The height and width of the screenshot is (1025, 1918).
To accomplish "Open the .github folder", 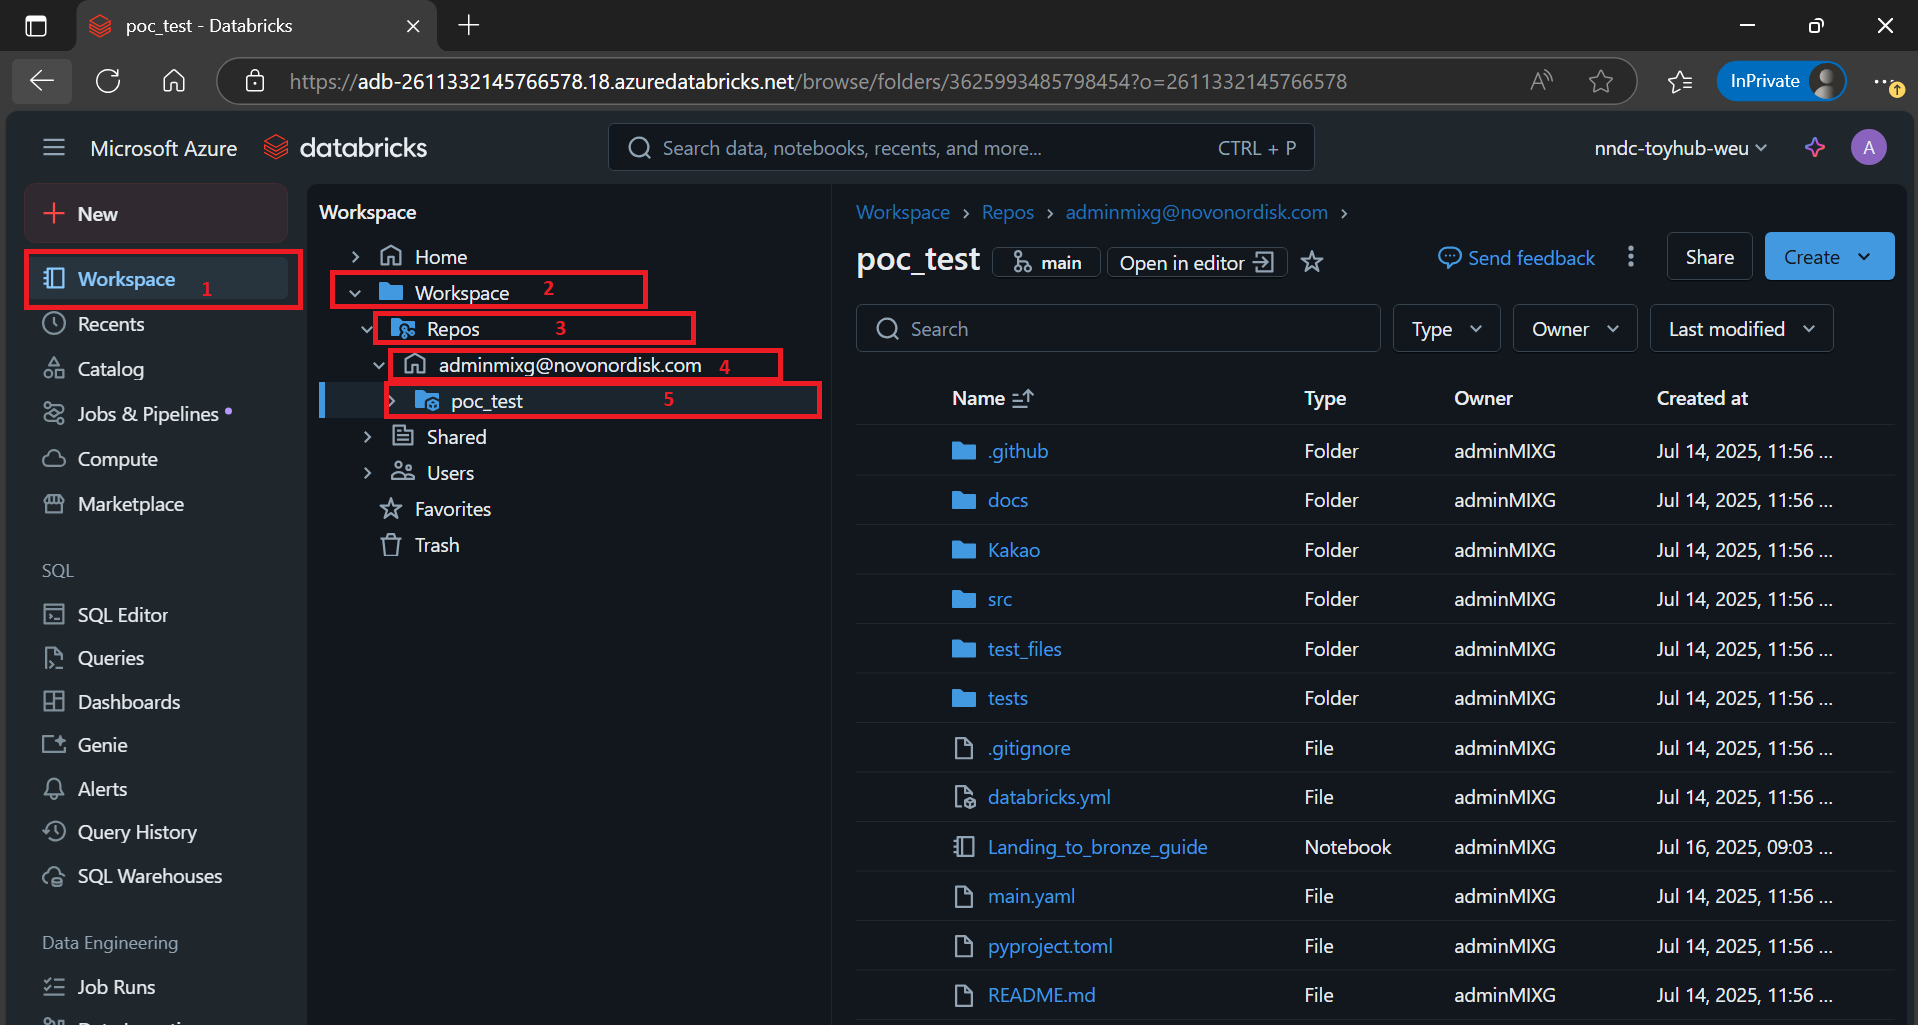I will tap(1018, 451).
